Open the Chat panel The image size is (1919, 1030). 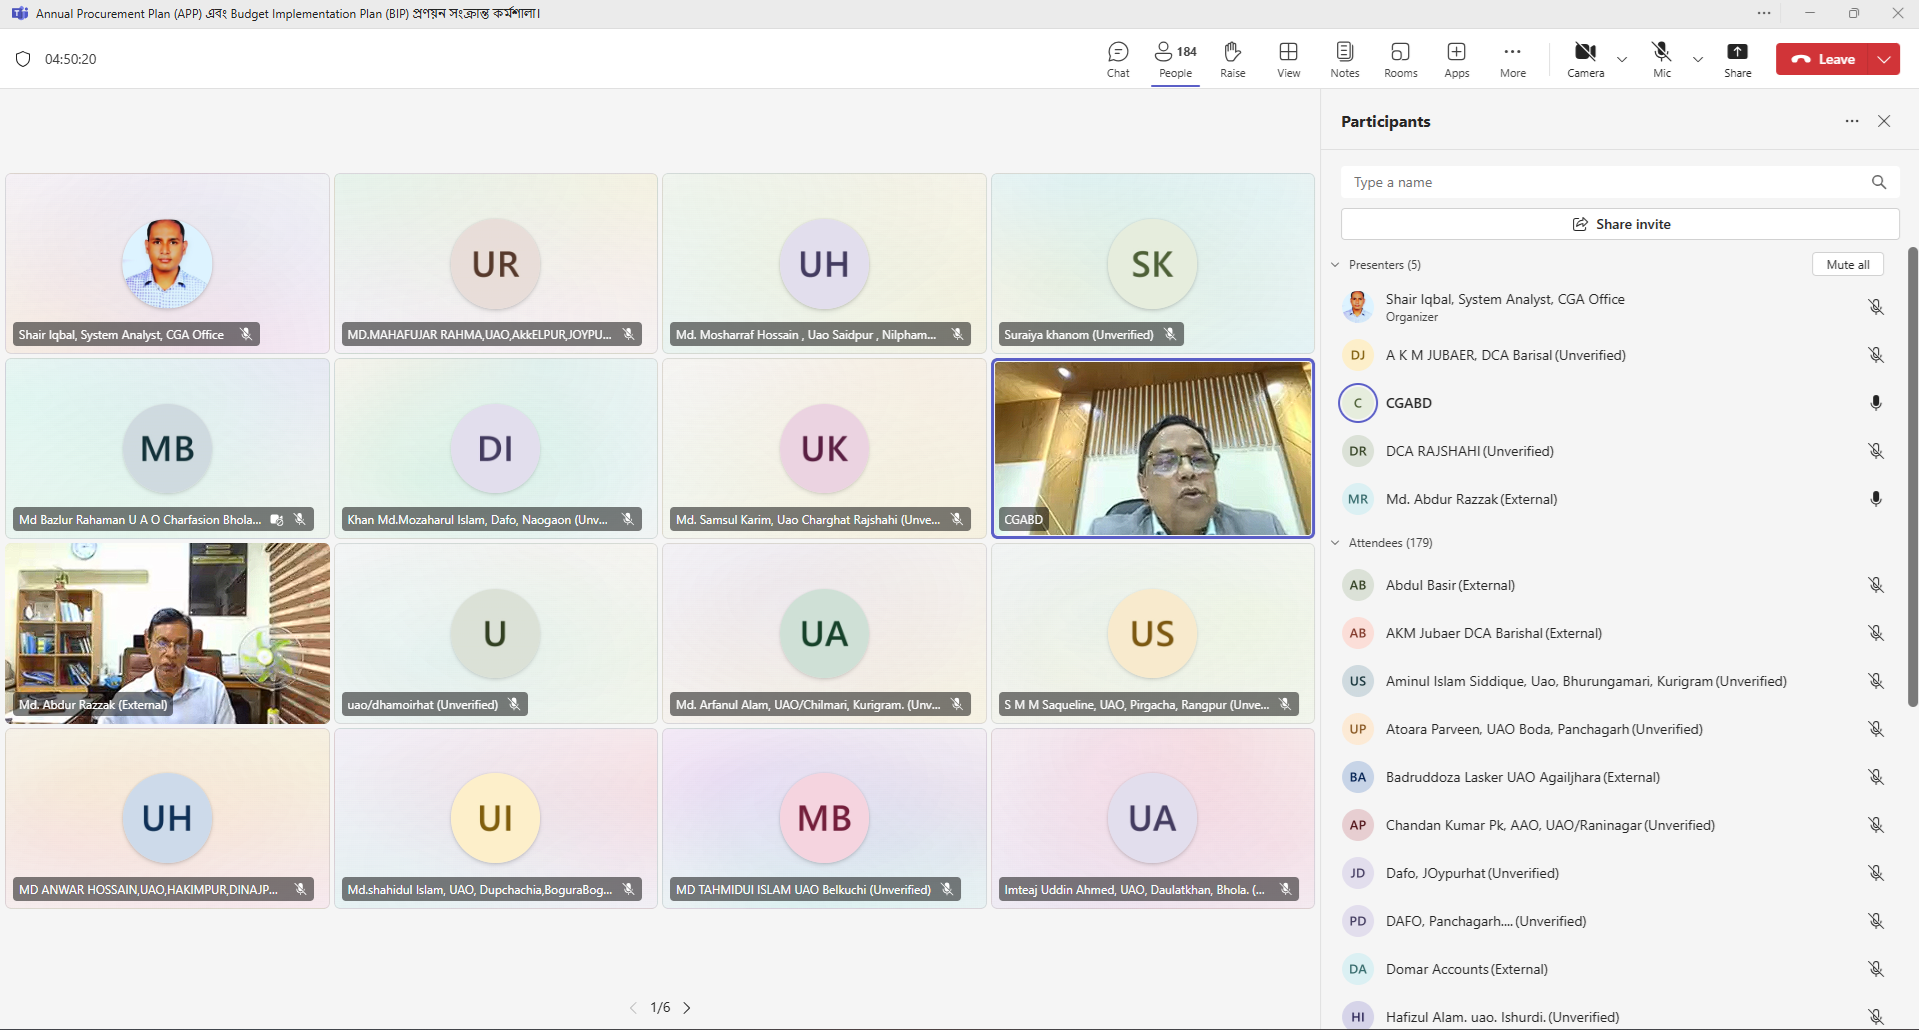pyautogui.click(x=1118, y=59)
